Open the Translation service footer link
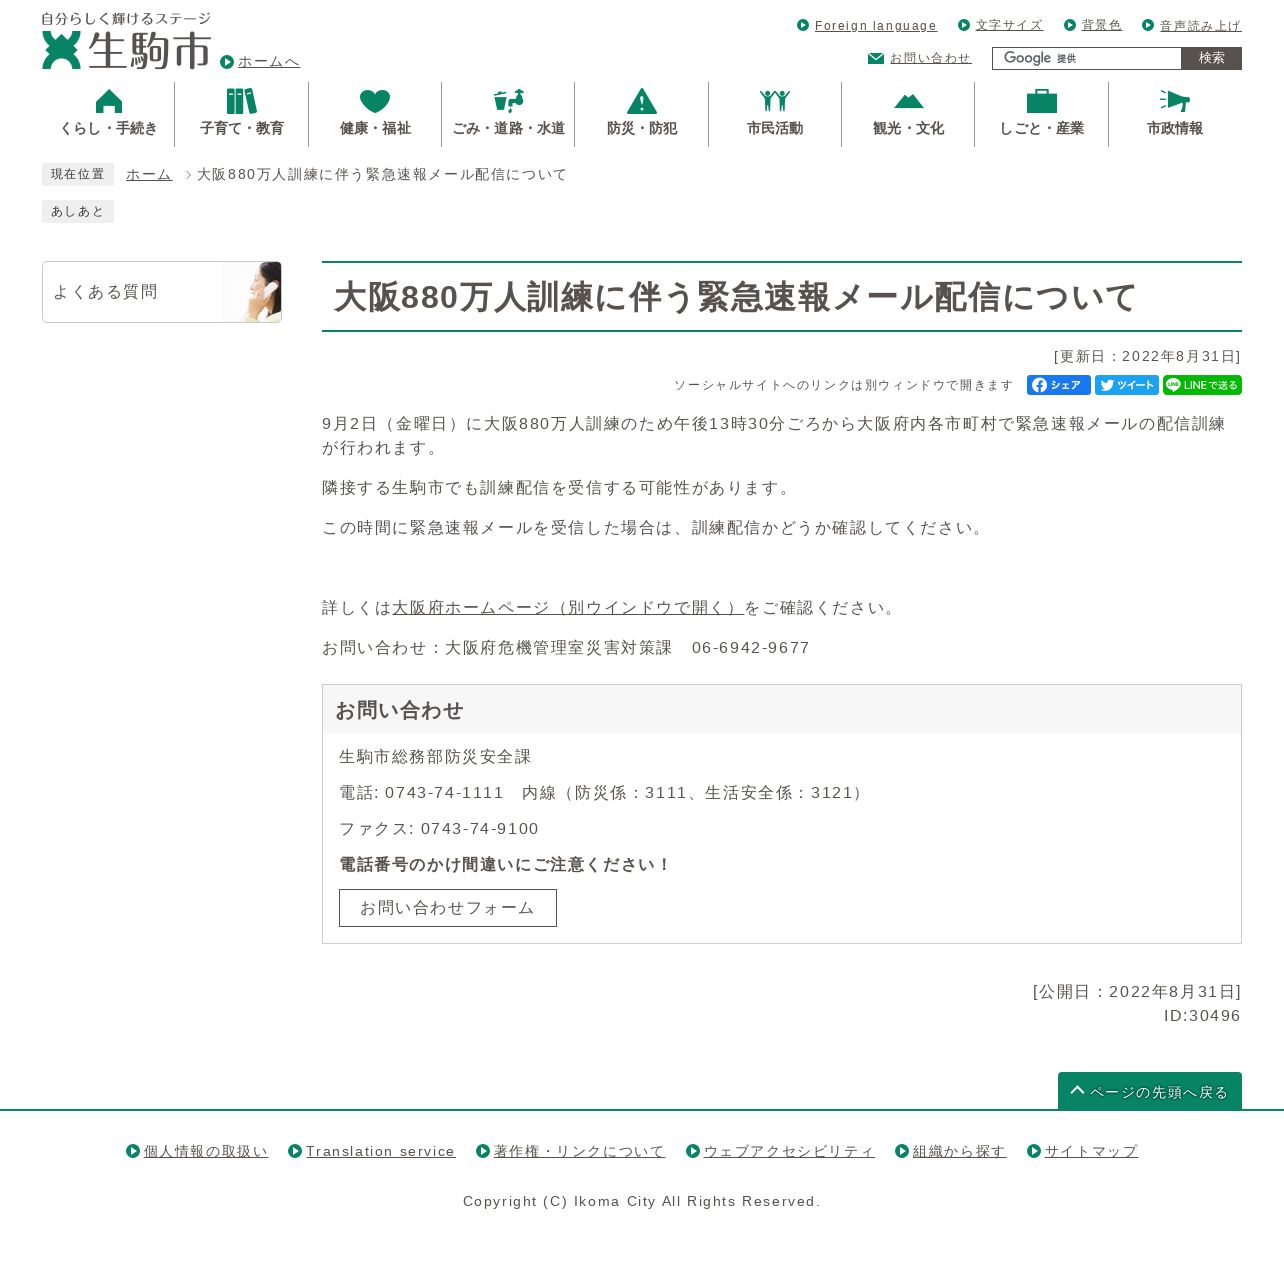Image resolution: width=1284 pixels, height=1263 pixels. click(x=380, y=1152)
